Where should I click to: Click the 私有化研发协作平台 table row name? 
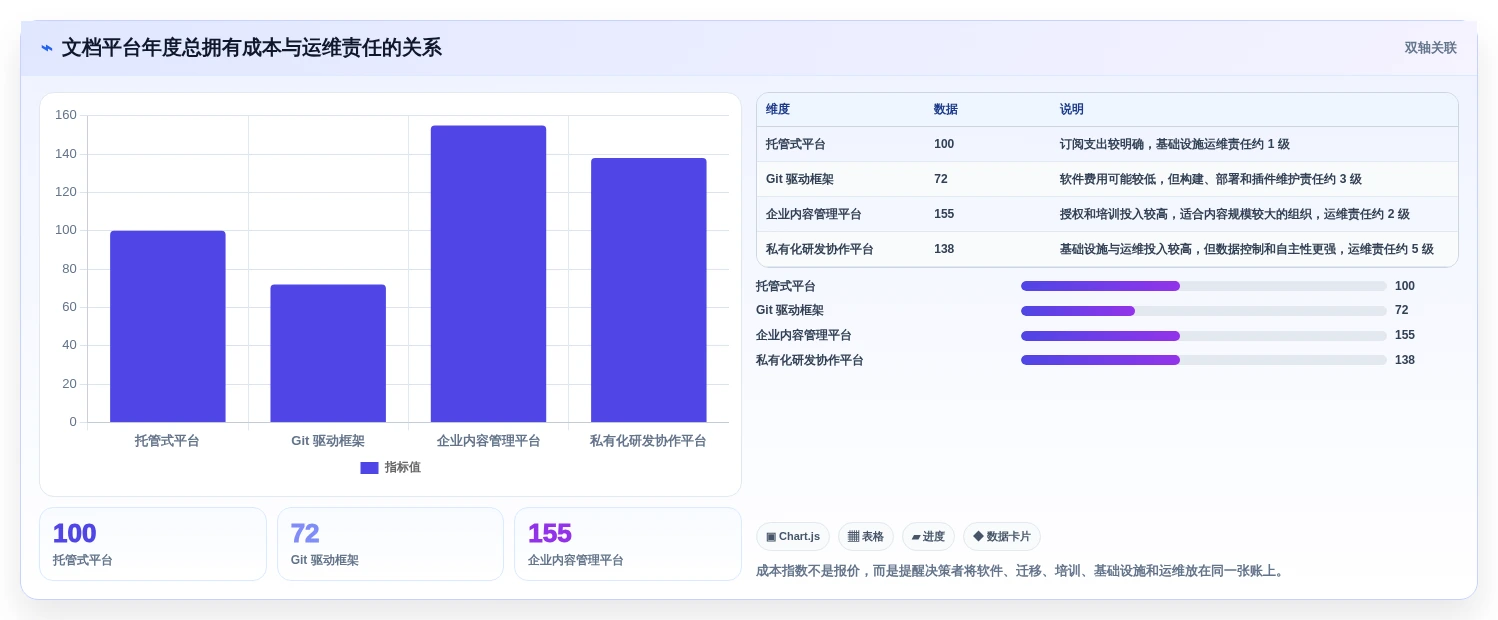coord(820,249)
